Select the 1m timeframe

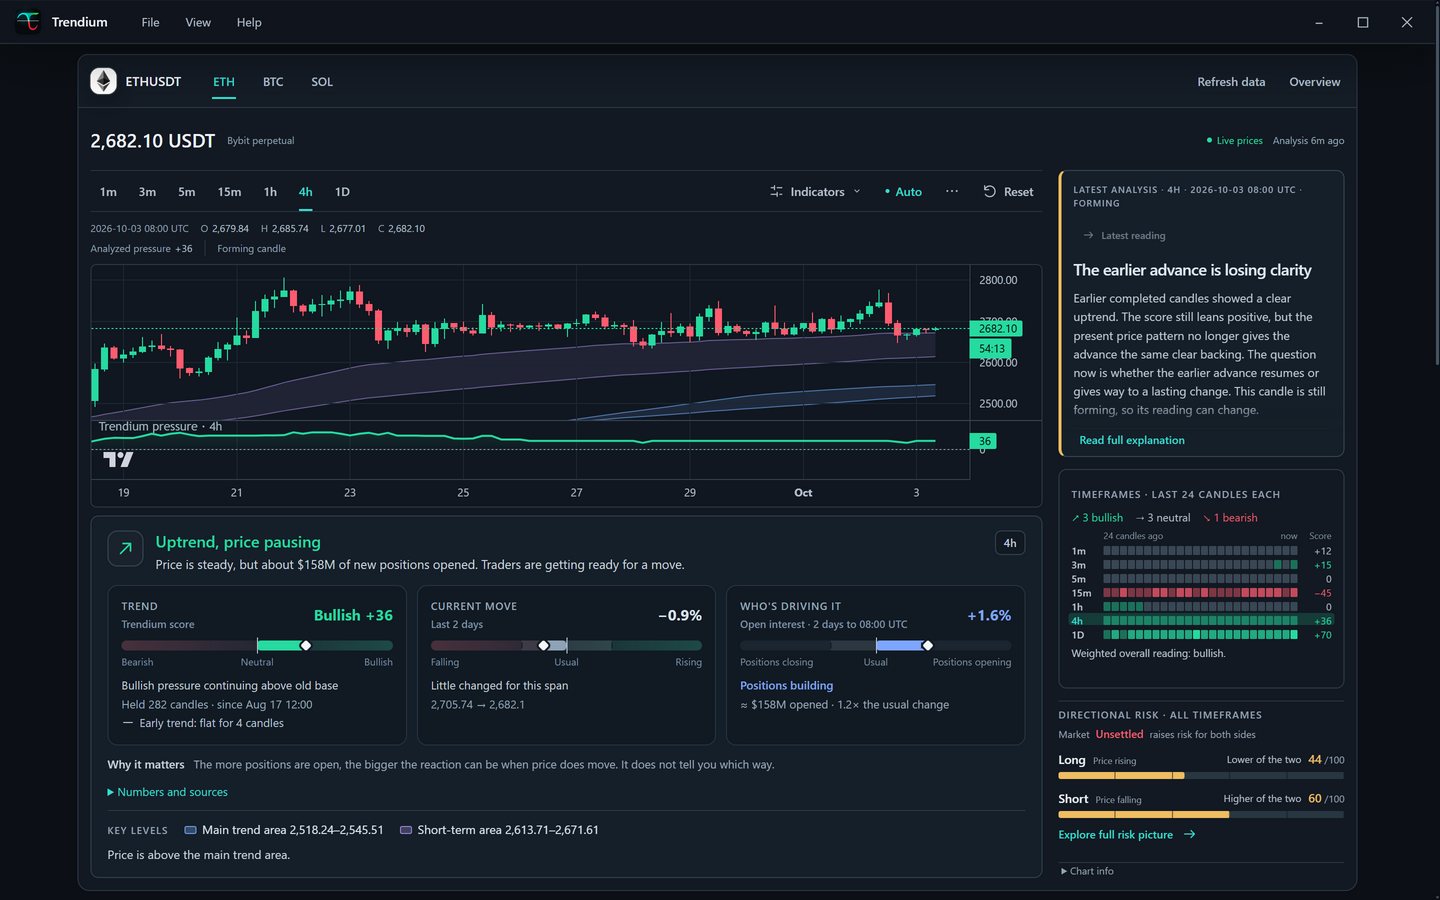coord(108,192)
